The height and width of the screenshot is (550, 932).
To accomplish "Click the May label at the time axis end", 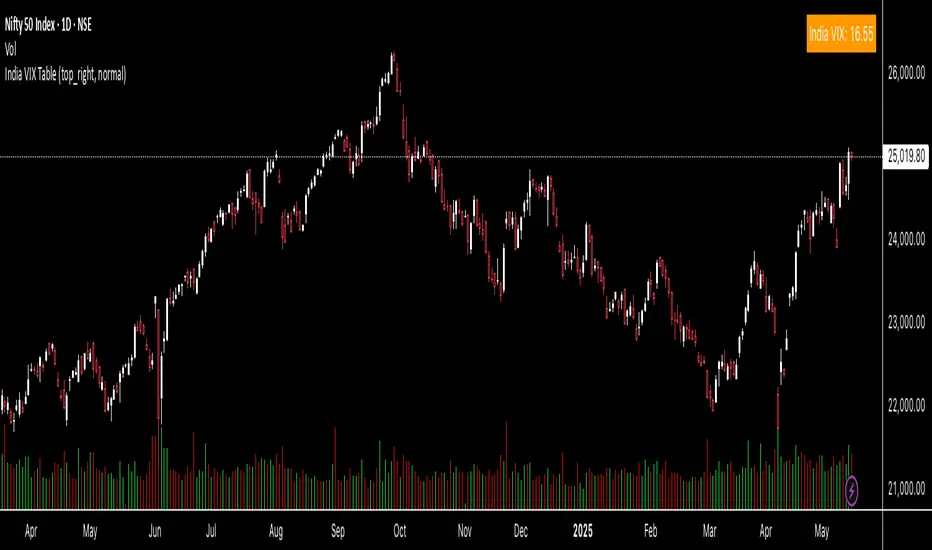I will [821, 531].
